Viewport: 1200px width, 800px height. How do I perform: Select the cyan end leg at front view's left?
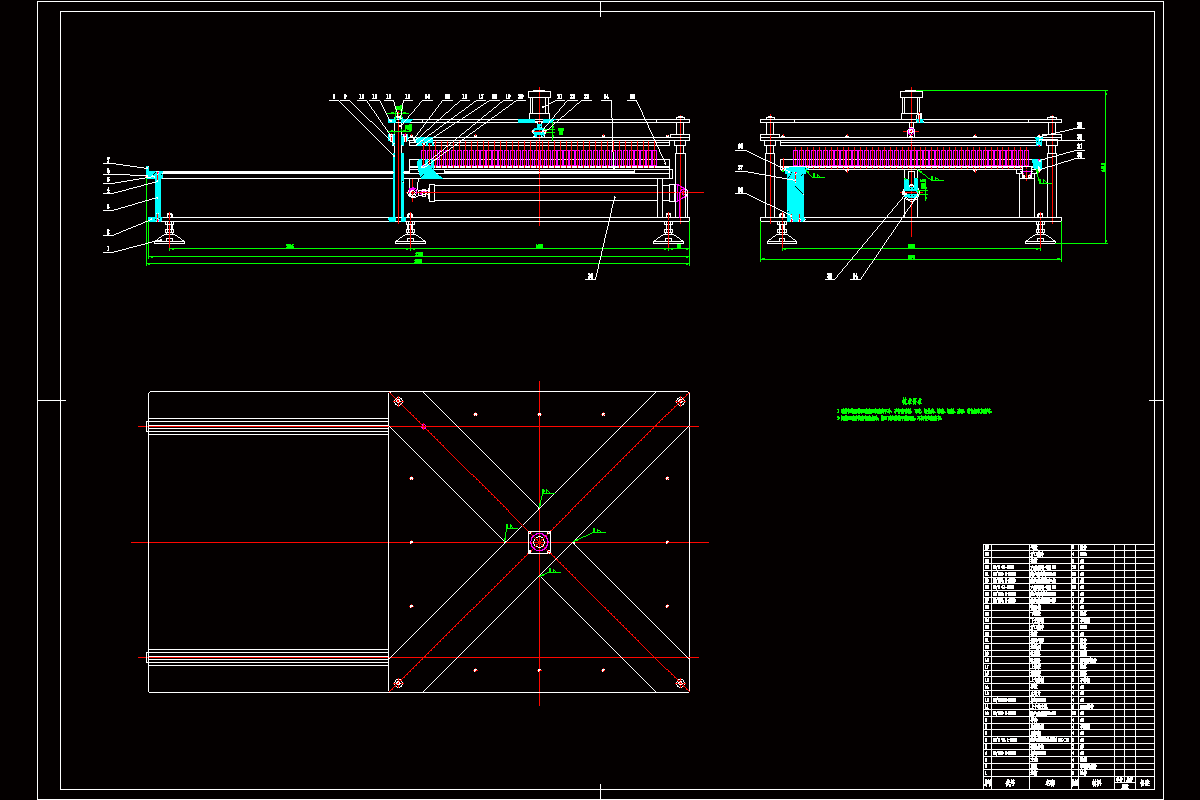click(156, 196)
